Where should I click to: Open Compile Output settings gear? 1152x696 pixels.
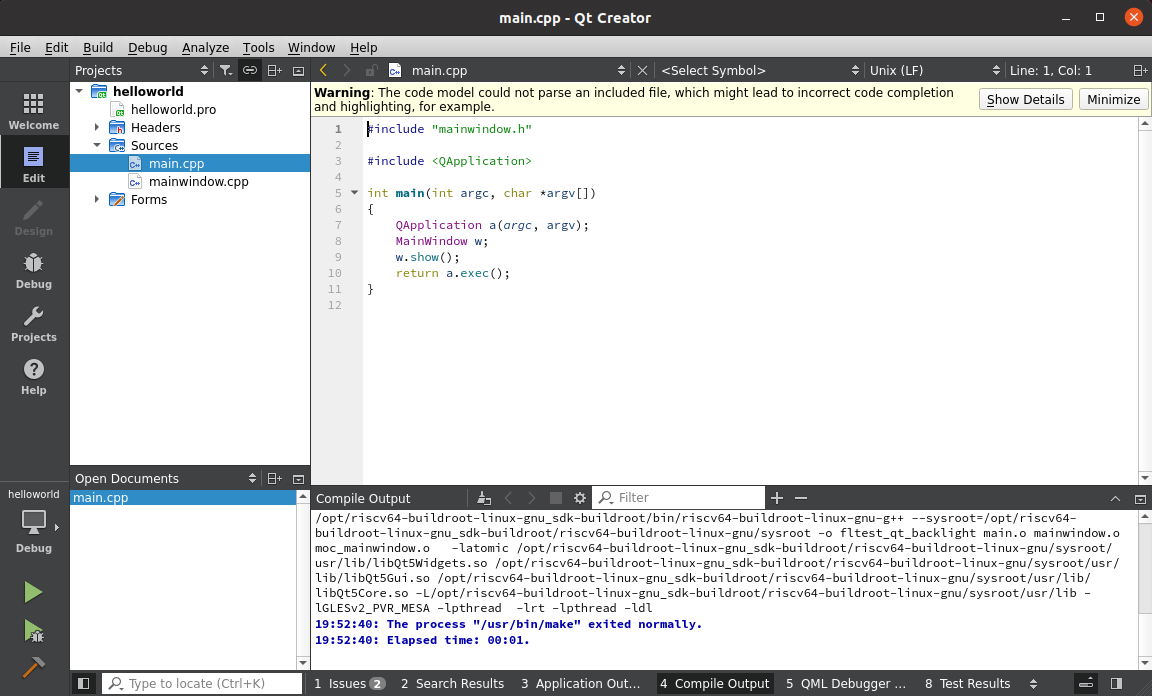coord(580,498)
